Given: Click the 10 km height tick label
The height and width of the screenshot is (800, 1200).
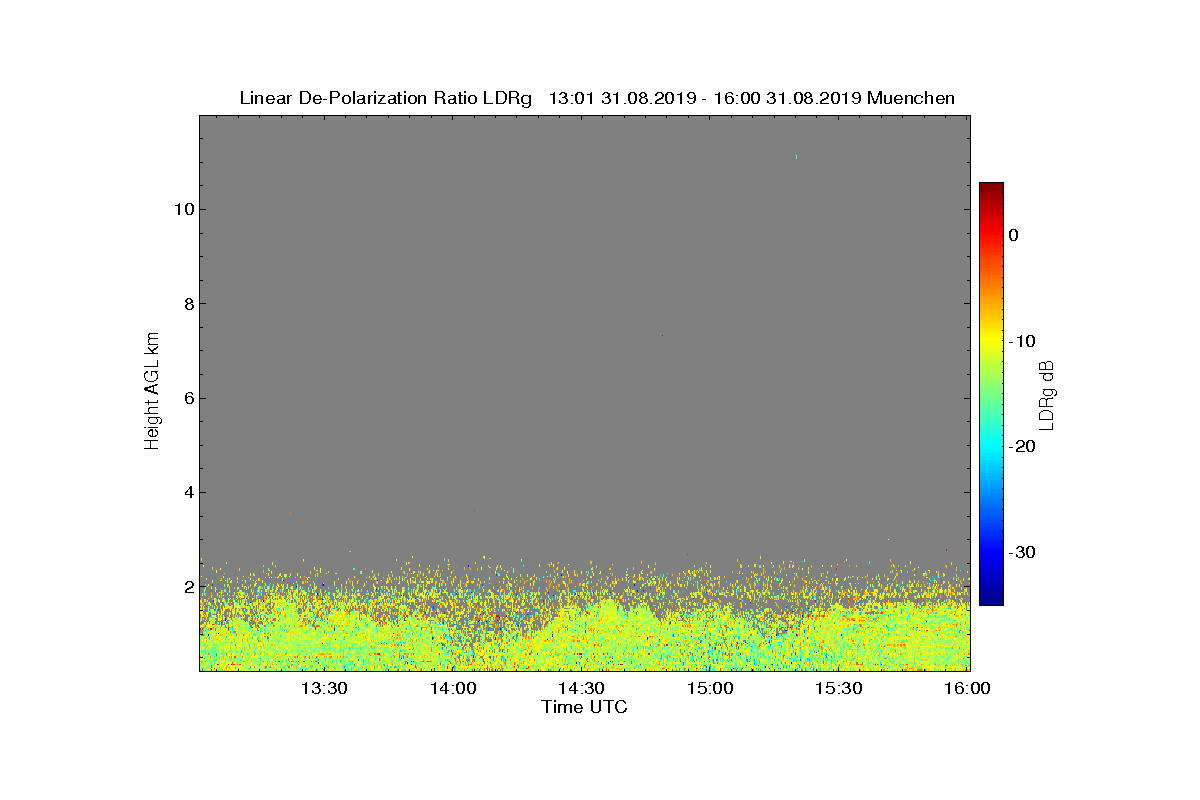Looking at the screenshot, I should (183, 209).
